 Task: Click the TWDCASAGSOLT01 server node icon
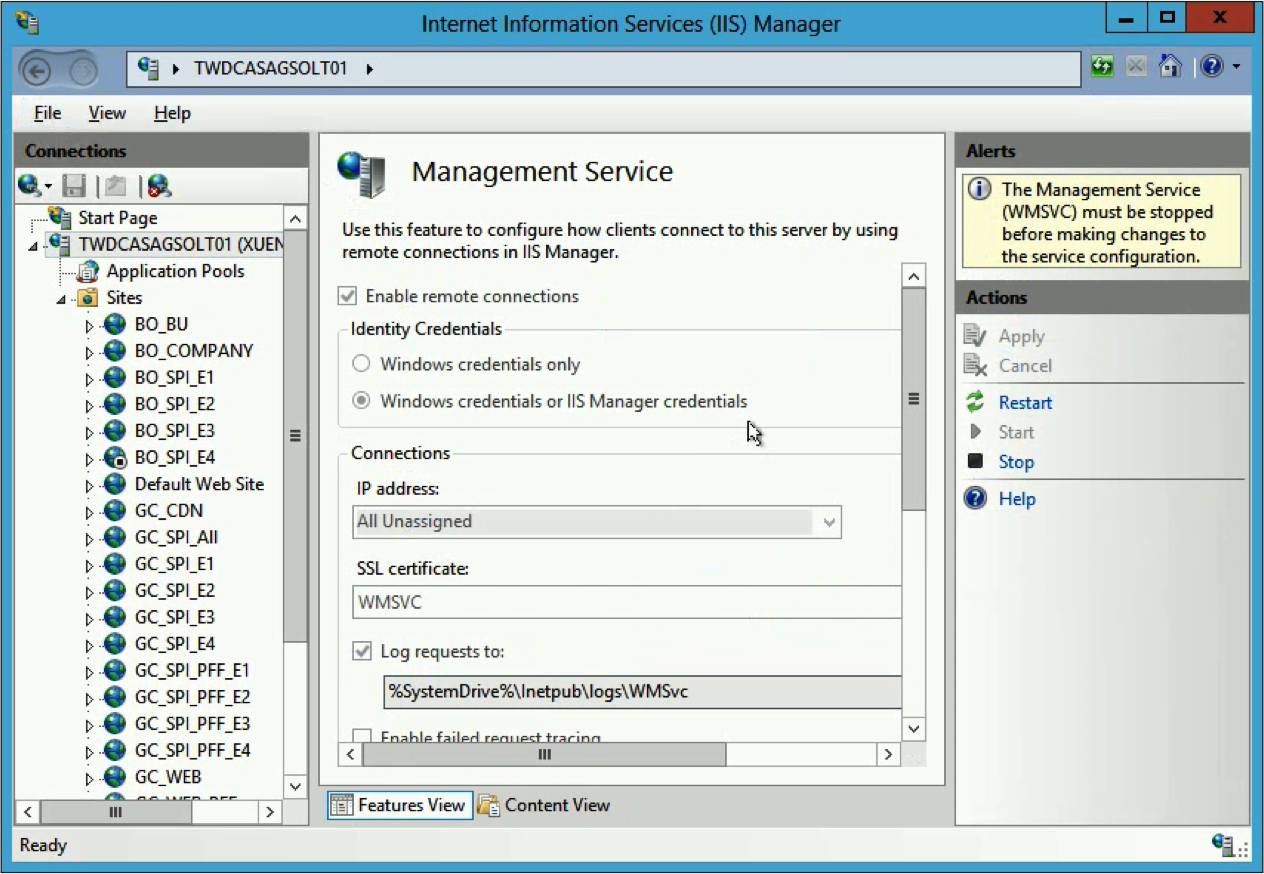(60, 244)
